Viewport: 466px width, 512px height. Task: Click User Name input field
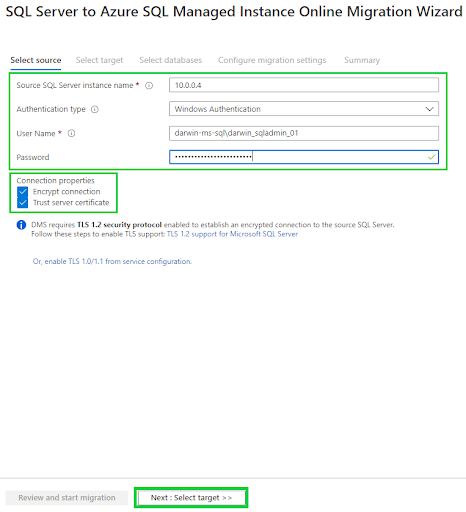pos(304,133)
